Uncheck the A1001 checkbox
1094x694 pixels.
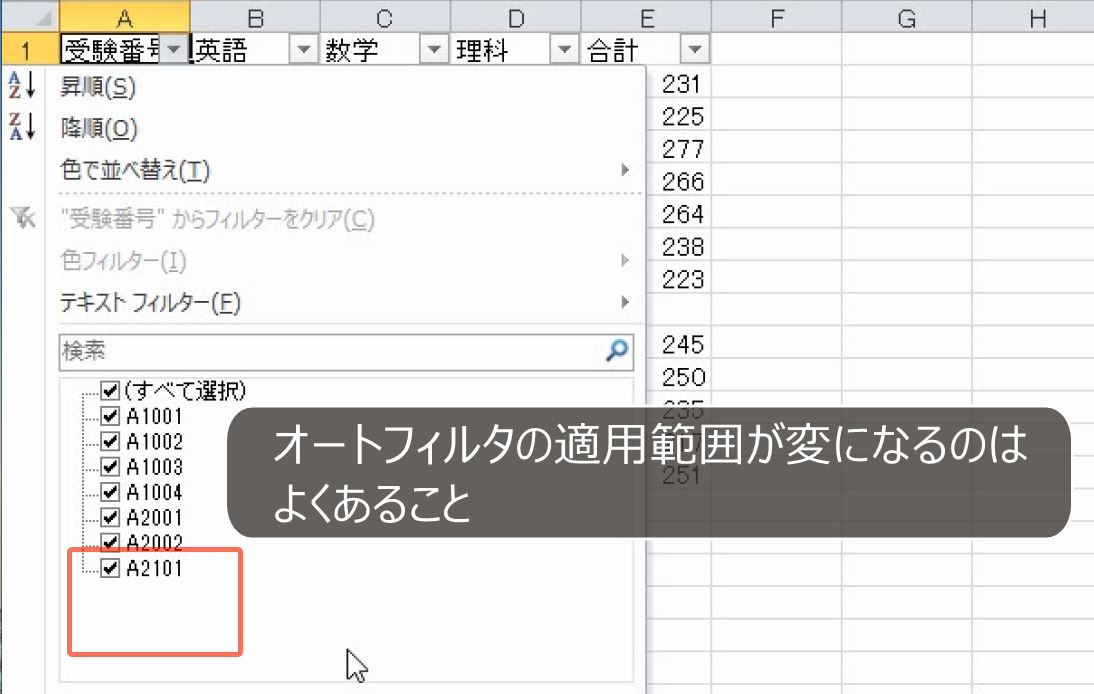tap(110, 416)
